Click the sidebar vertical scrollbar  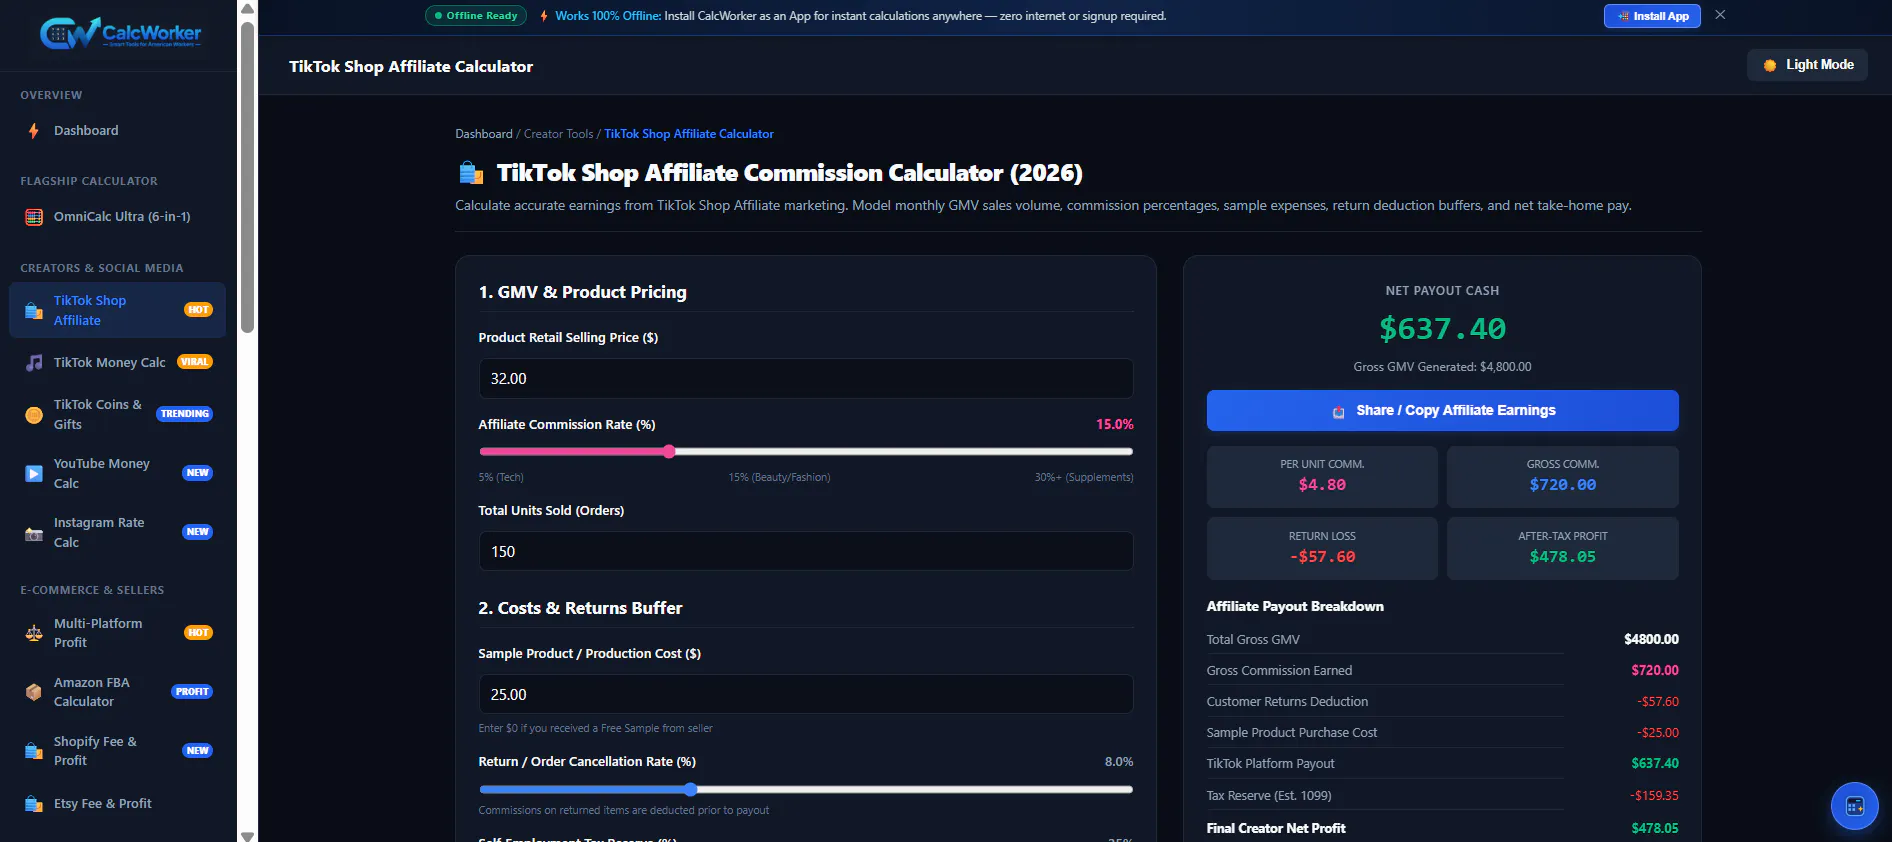click(247, 176)
